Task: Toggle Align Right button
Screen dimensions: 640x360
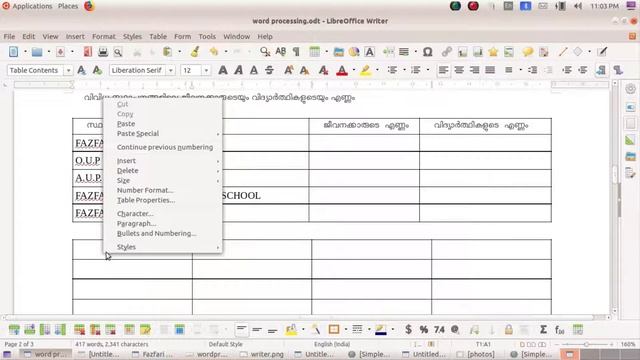Action: (x=474, y=70)
